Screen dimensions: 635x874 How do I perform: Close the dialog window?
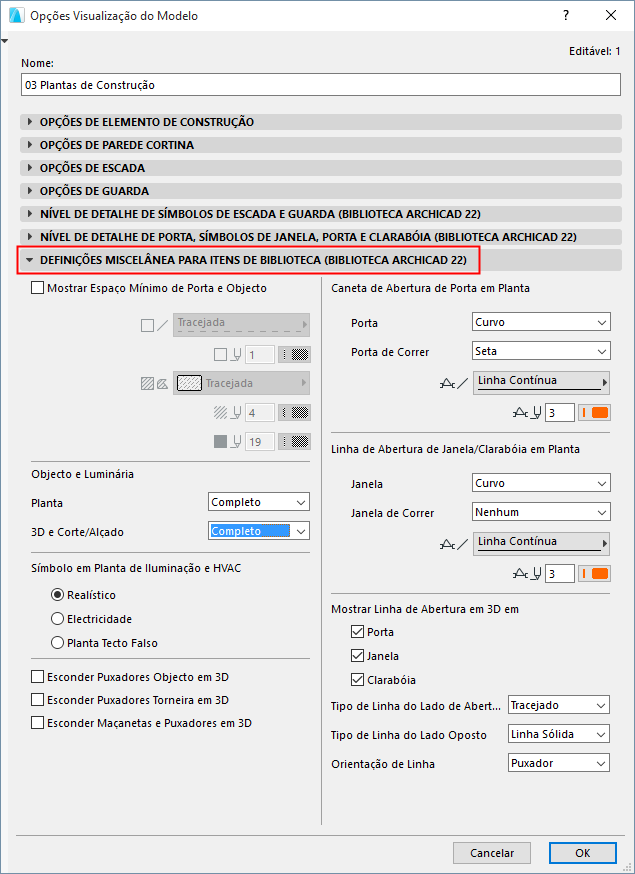click(x=611, y=16)
